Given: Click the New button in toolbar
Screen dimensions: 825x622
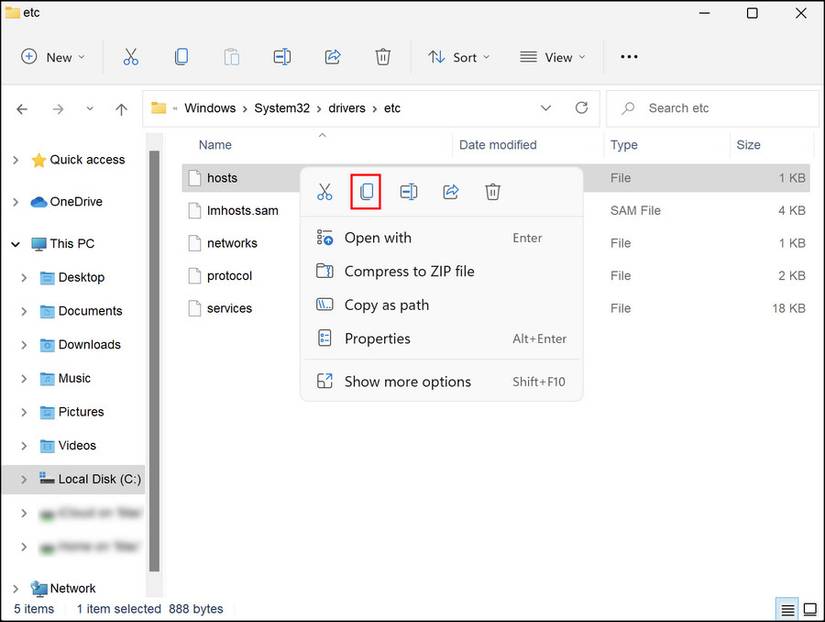Looking at the screenshot, I should coord(54,57).
